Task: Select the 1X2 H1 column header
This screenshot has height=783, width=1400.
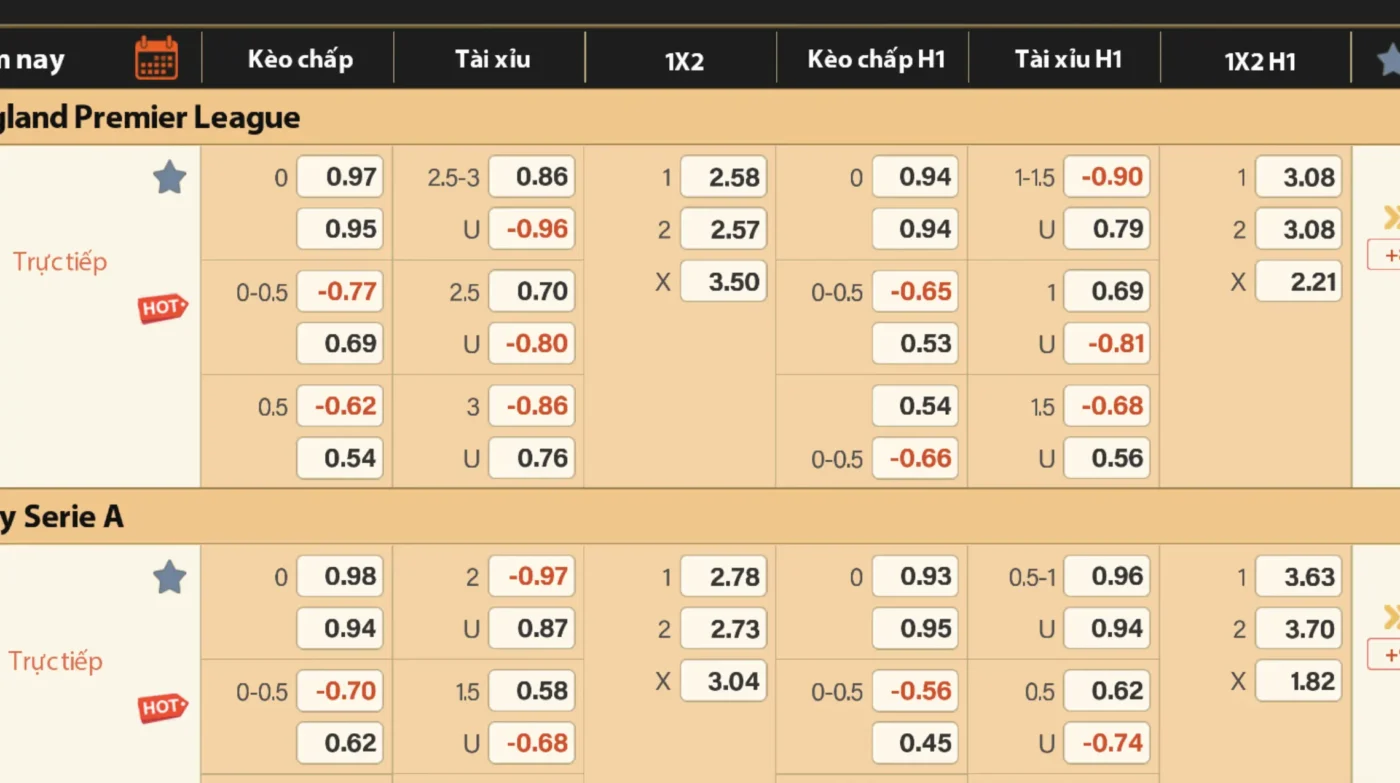Action: [x=1260, y=61]
